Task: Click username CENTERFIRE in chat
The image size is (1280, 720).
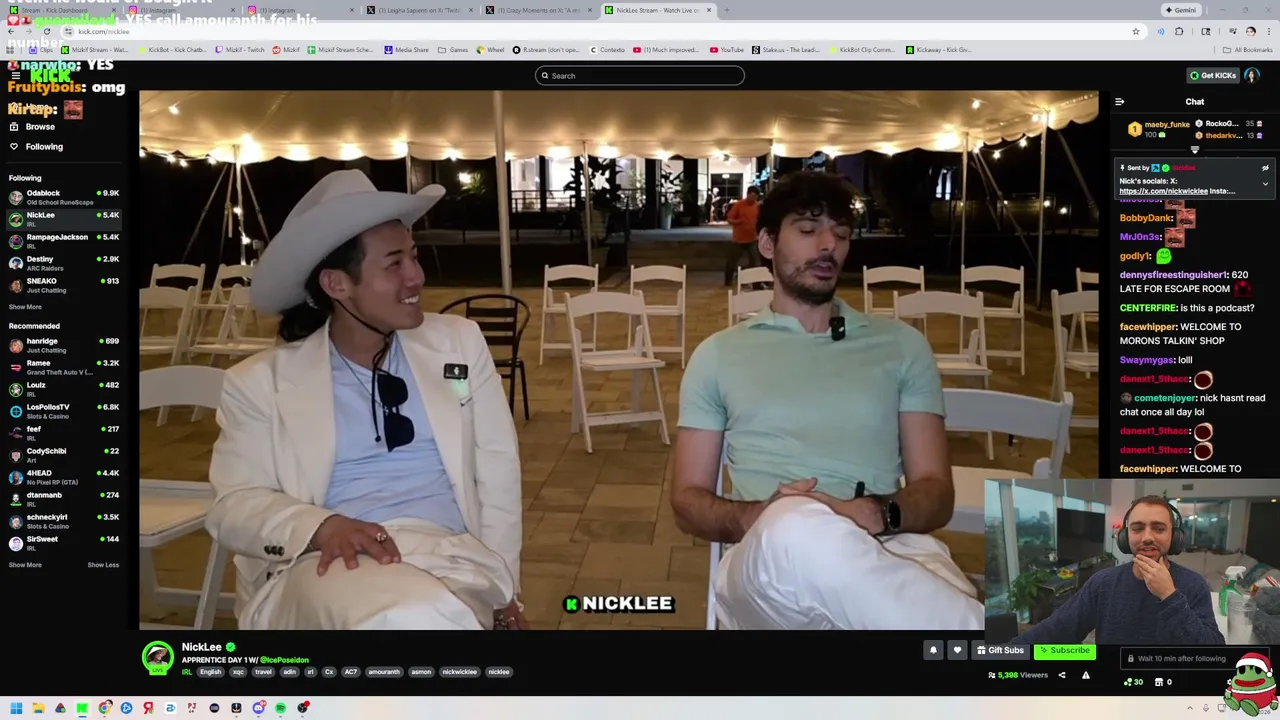Action: 1148,308
